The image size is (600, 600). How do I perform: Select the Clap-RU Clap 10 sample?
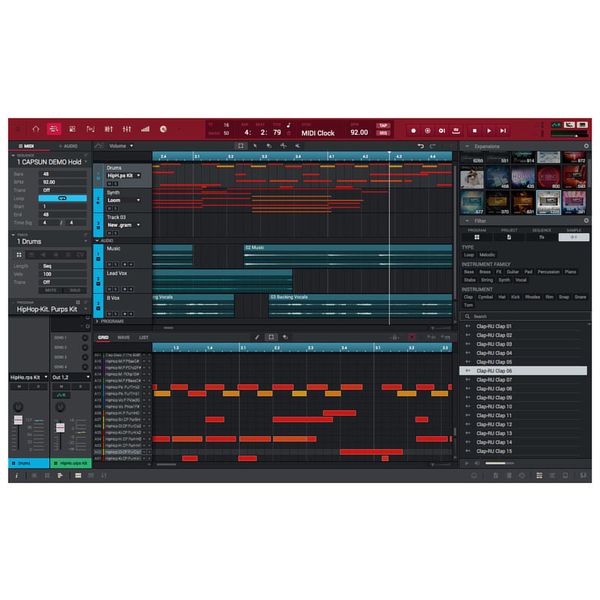(x=523, y=406)
